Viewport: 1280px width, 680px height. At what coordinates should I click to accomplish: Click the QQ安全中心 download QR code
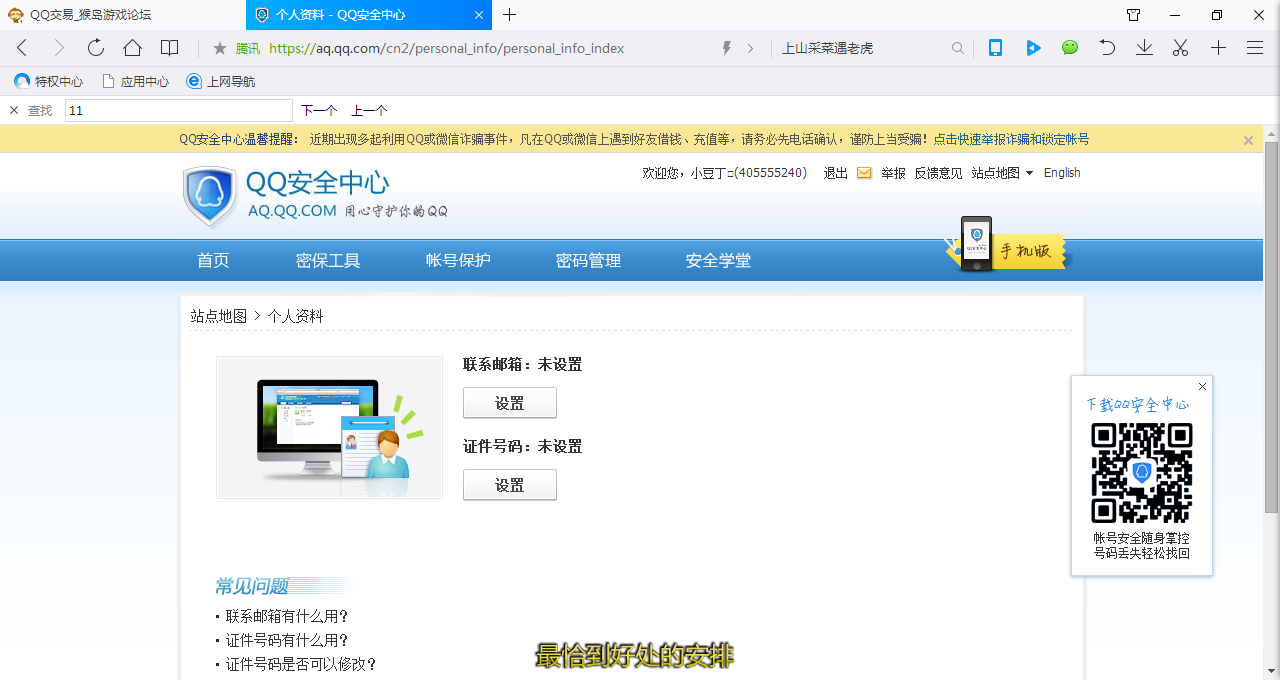pos(1142,473)
